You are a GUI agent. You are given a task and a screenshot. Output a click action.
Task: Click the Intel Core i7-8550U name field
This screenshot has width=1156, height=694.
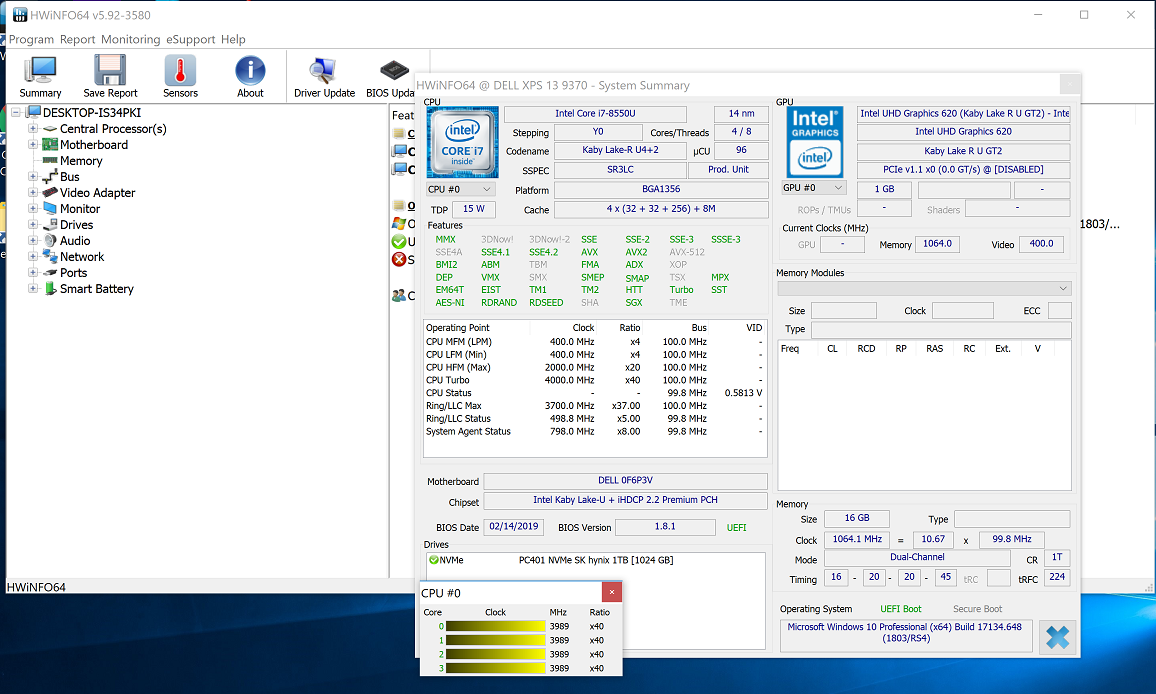coord(595,114)
